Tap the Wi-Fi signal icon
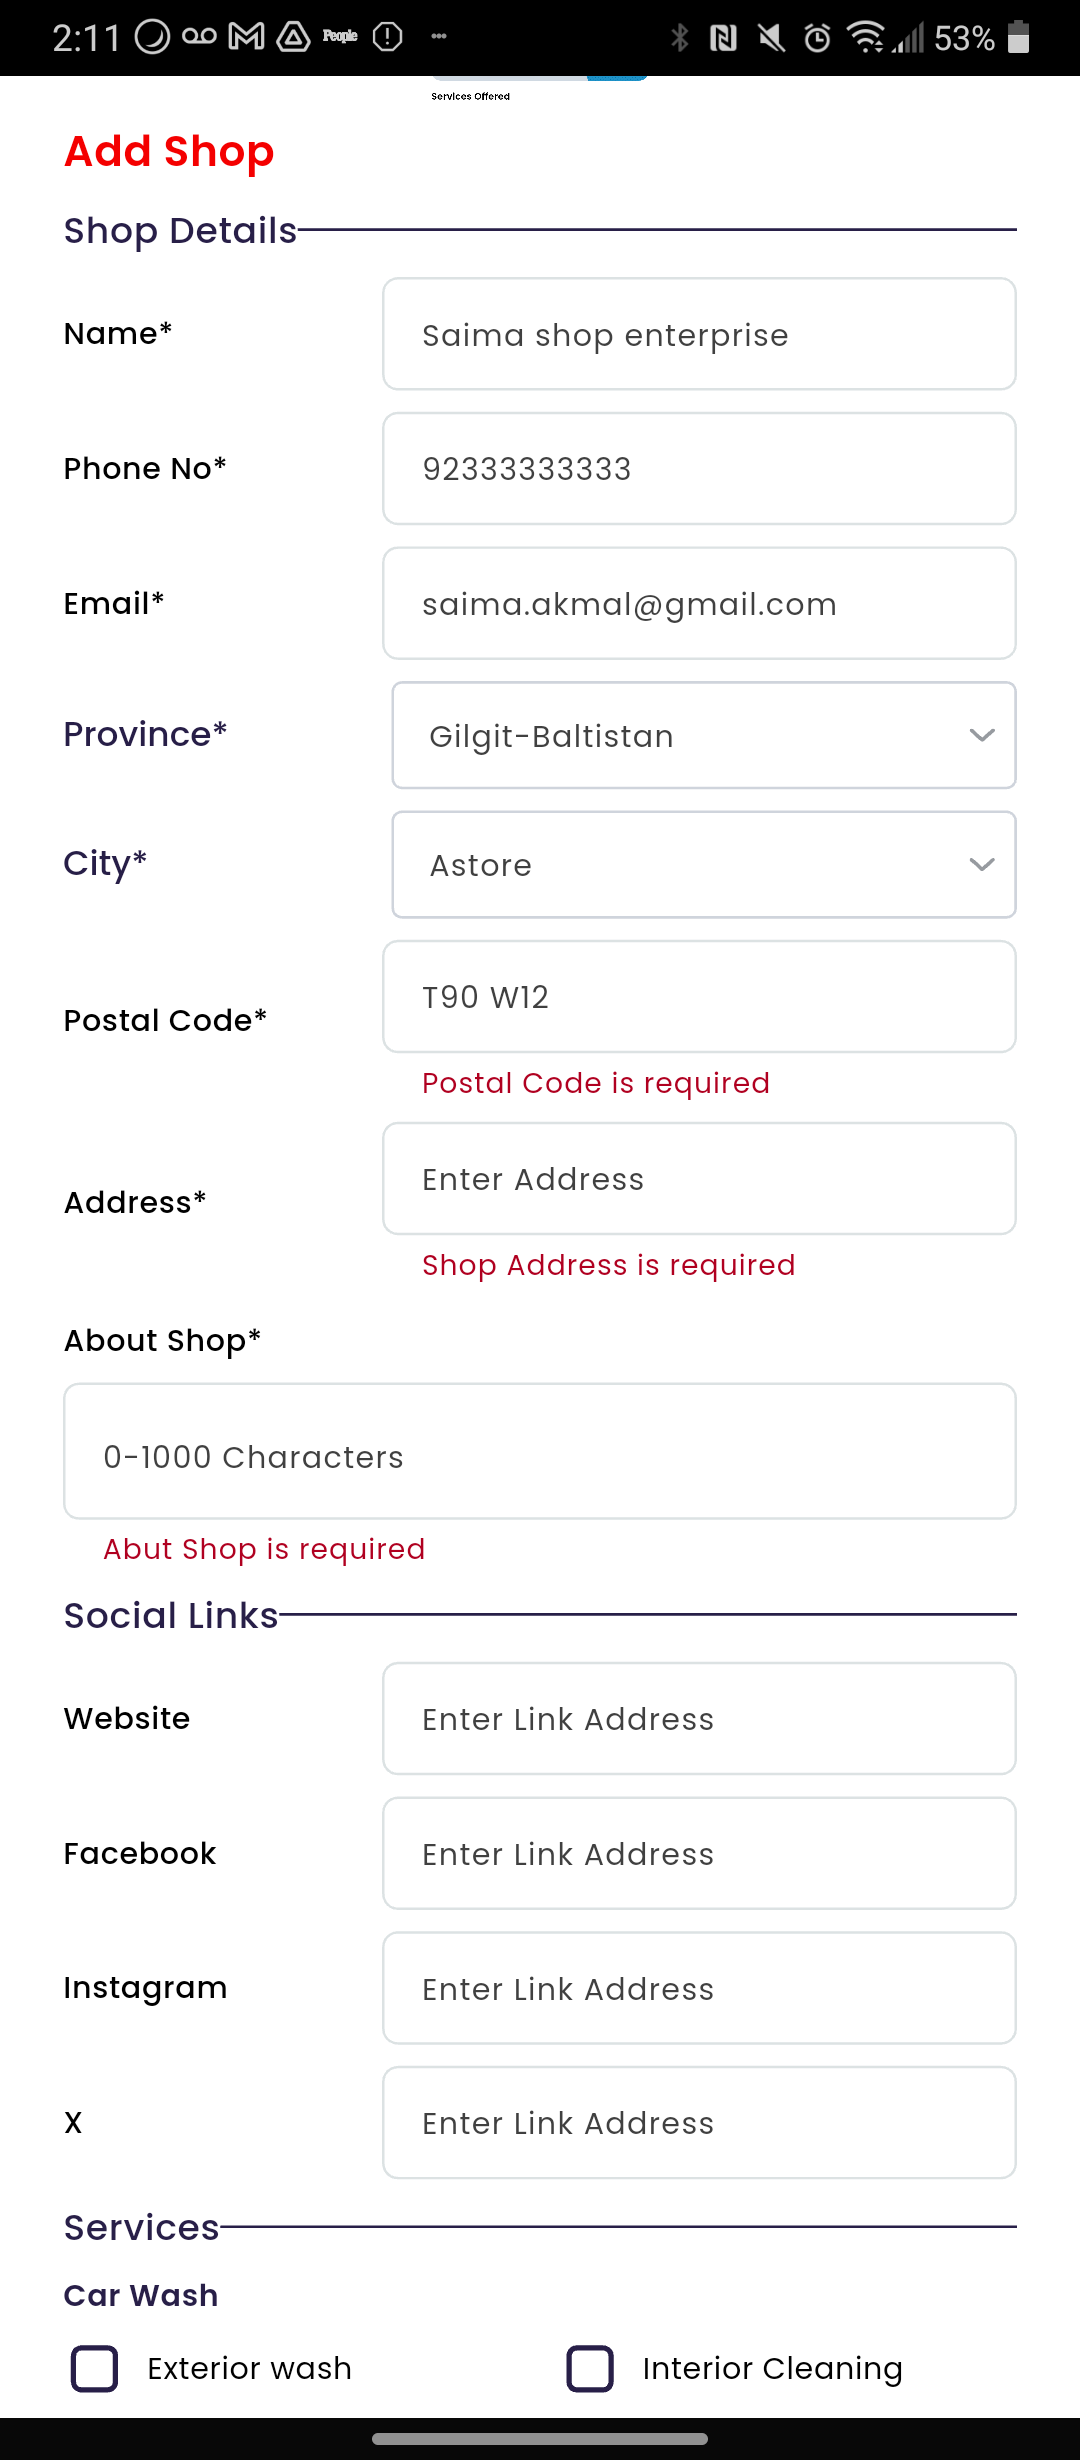 tap(866, 38)
